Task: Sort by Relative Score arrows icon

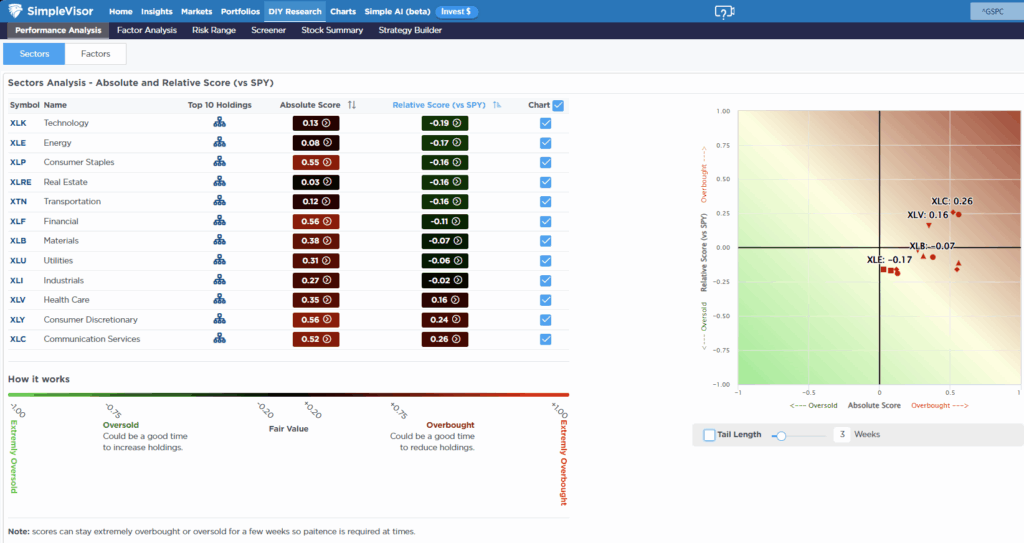Action: pyautogui.click(x=497, y=105)
